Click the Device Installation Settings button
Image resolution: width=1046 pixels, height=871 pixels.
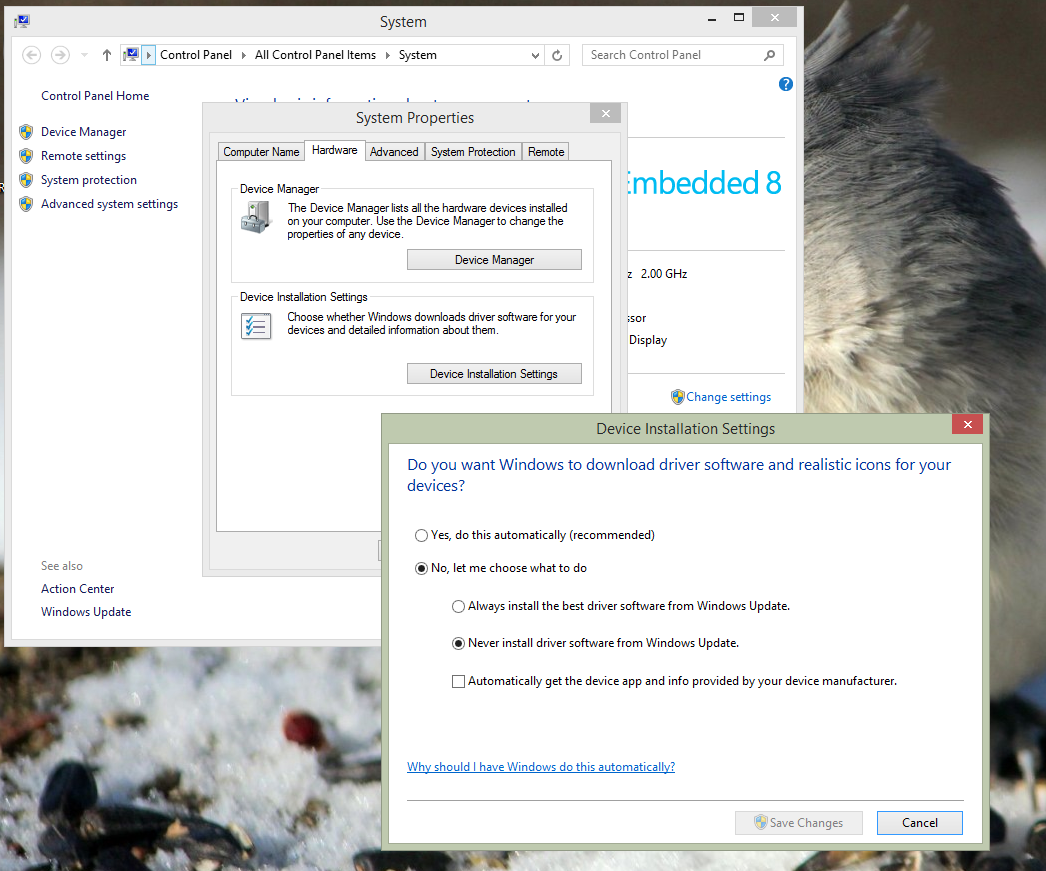point(494,374)
